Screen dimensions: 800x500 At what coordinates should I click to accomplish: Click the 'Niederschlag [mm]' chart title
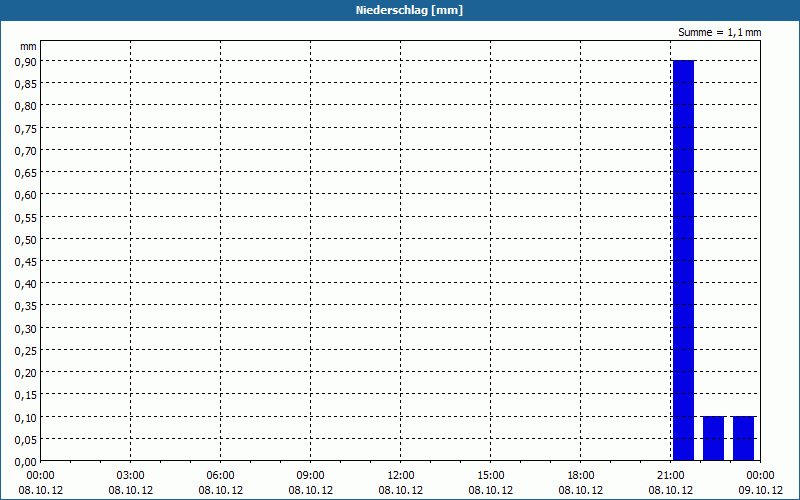point(409,10)
